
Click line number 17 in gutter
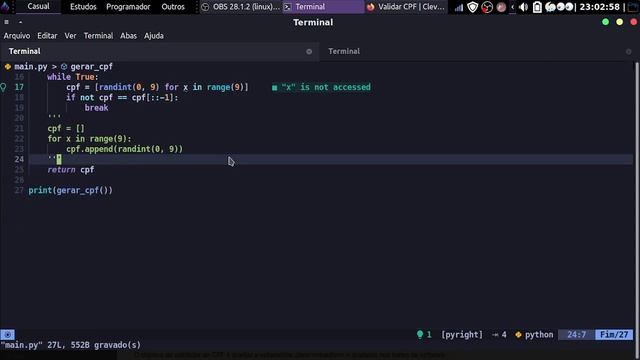click(19, 87)
